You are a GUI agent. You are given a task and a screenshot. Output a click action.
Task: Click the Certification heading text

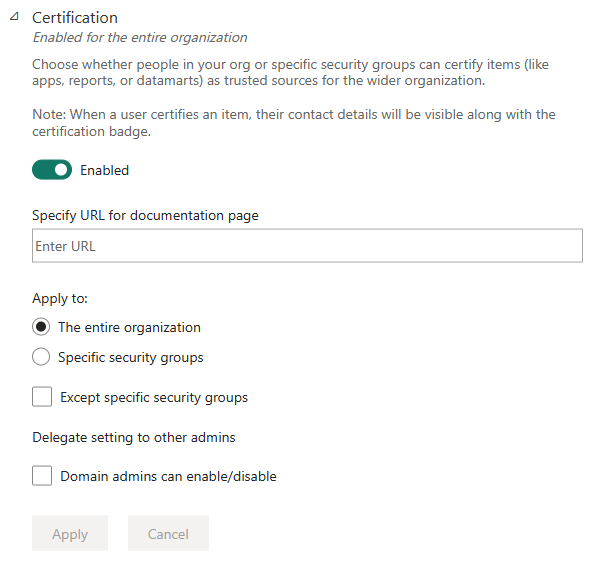(75, 18)
